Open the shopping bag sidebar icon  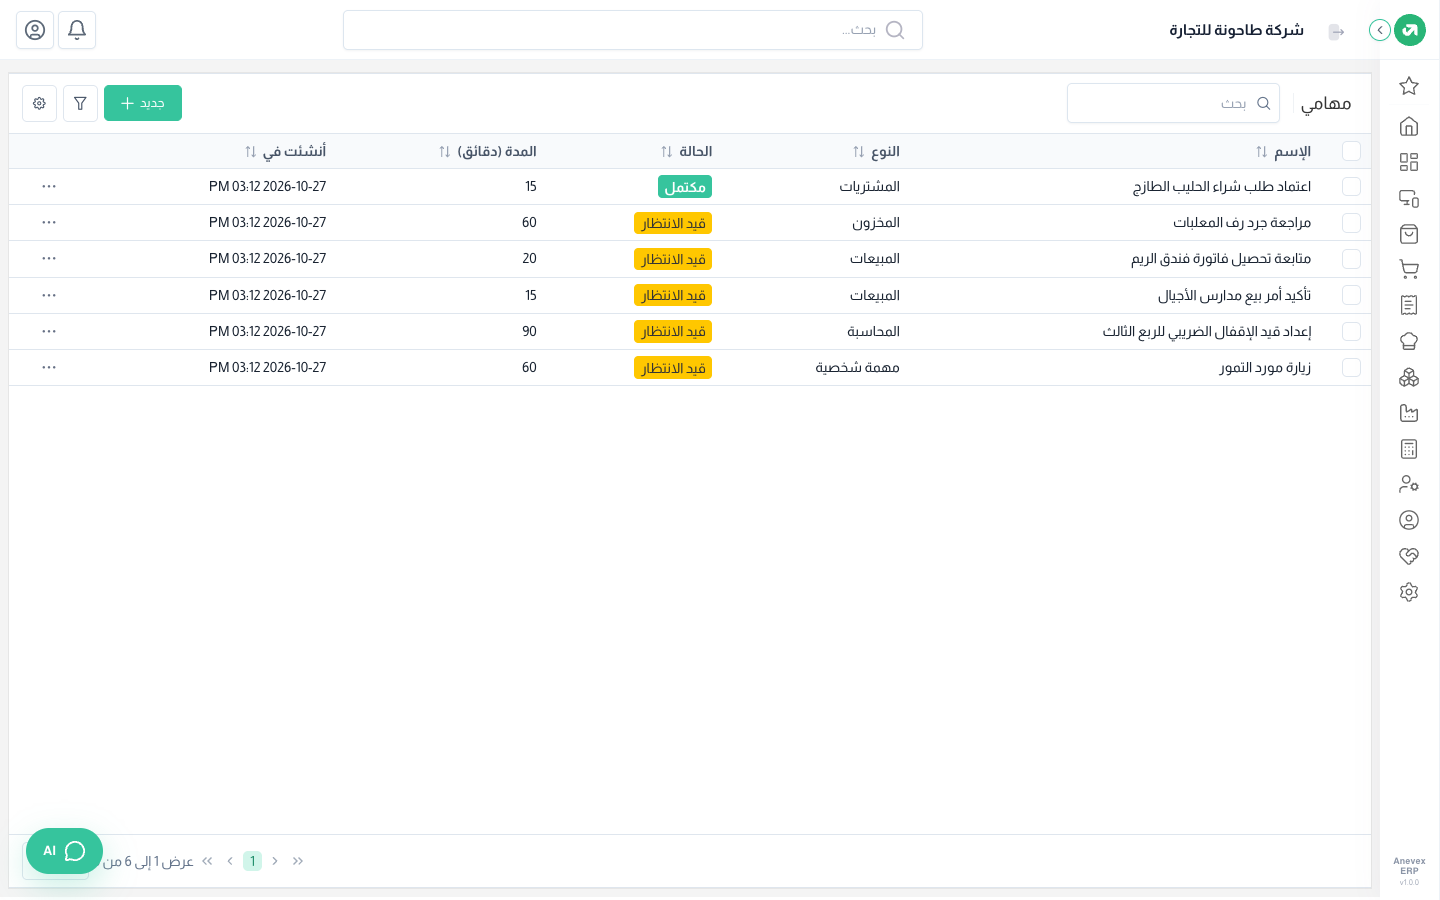(x=1409, y=234)
